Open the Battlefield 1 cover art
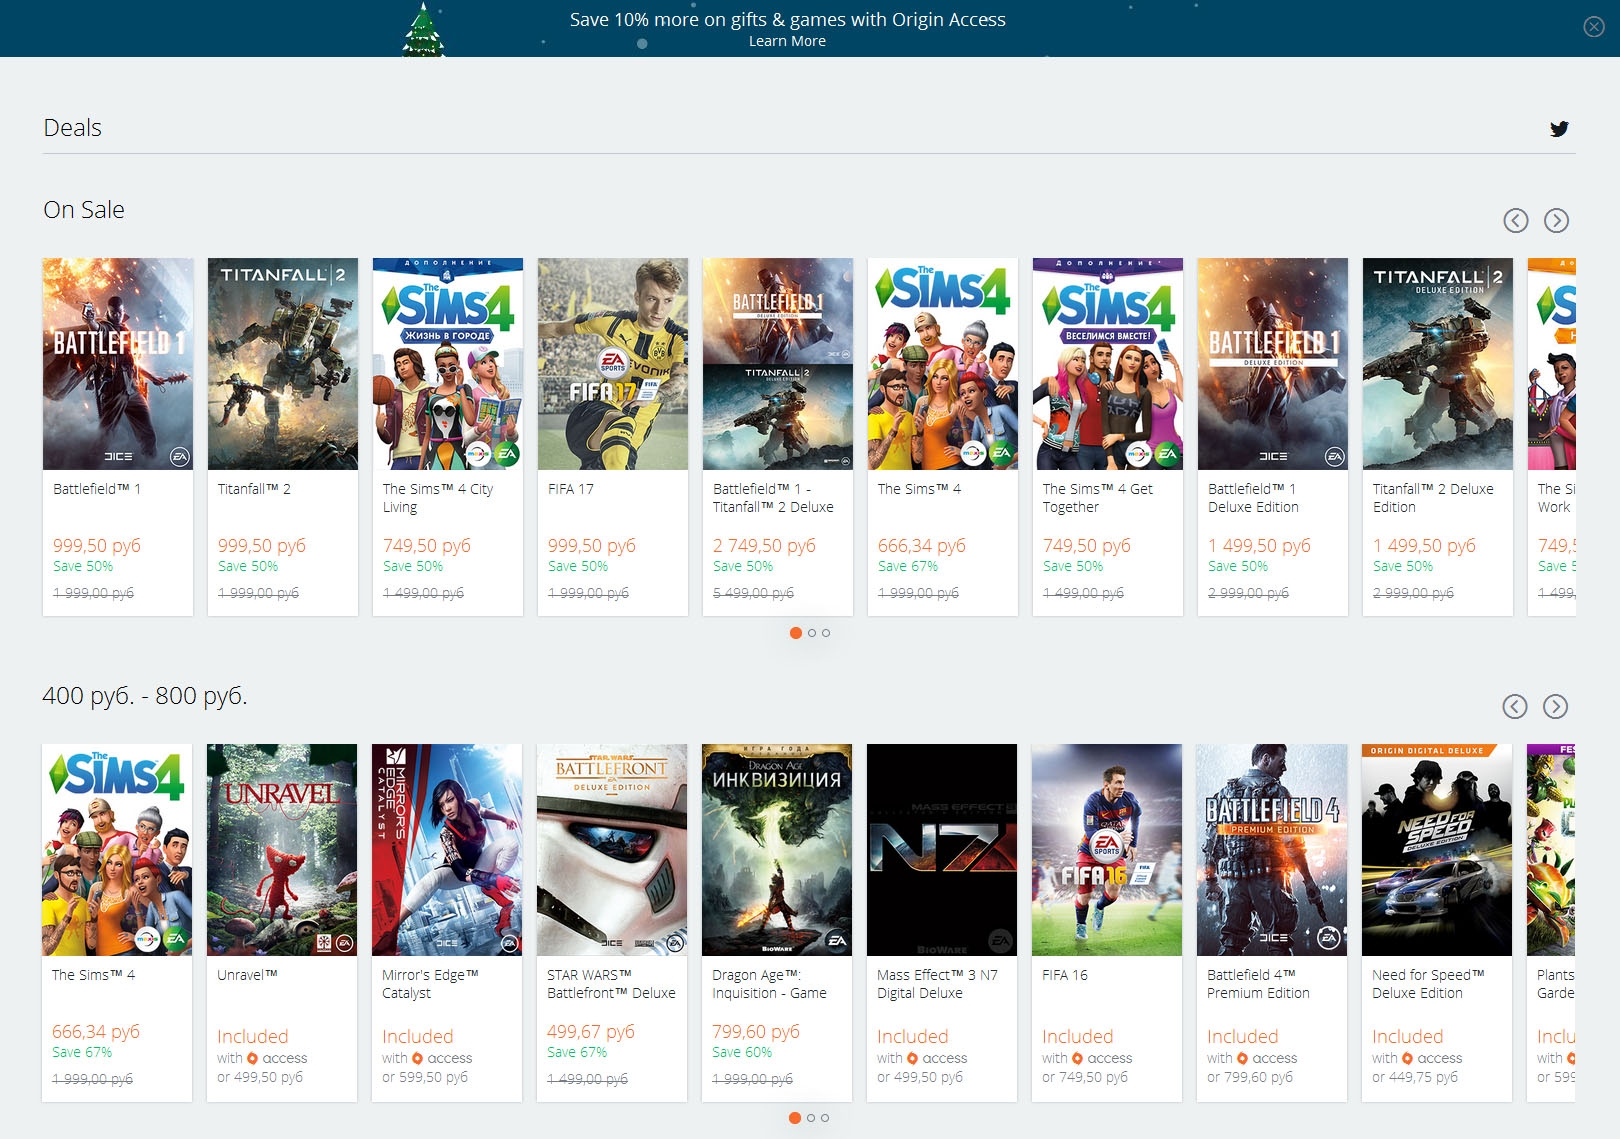The height and width of the screenshot is (1139, 1620). 118,364
